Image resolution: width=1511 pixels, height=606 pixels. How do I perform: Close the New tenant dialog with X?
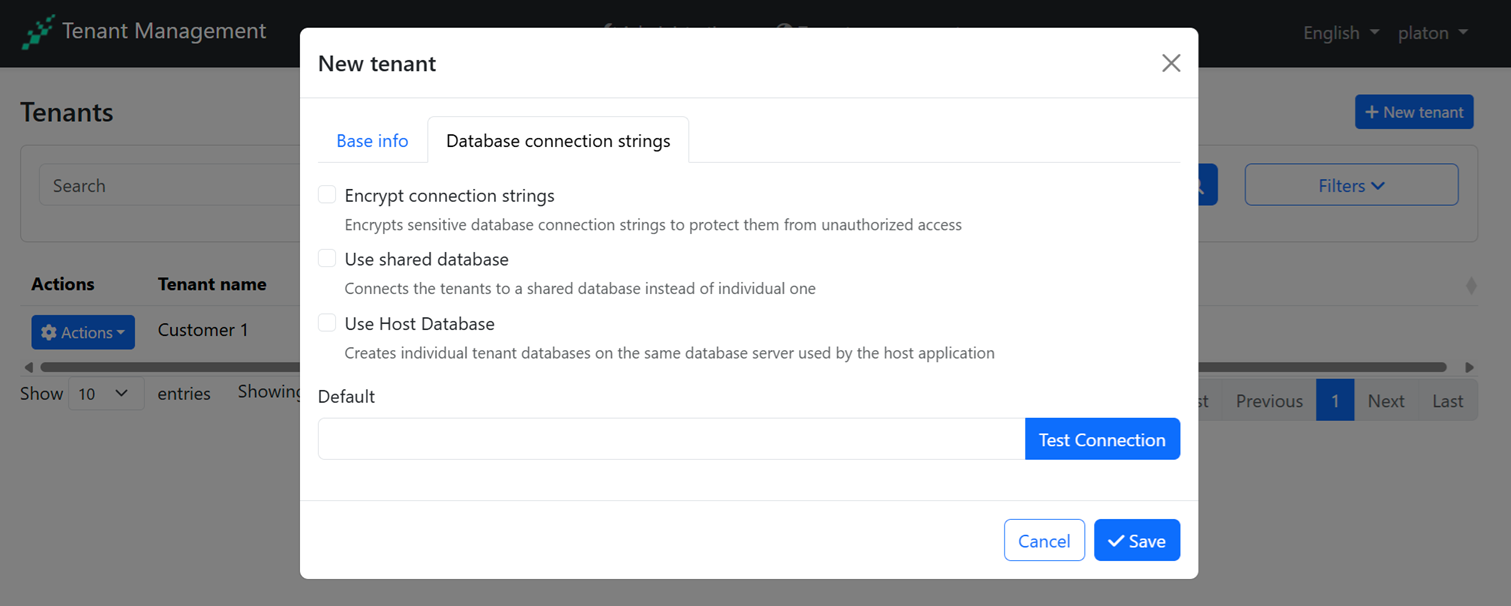point(1171,63)
